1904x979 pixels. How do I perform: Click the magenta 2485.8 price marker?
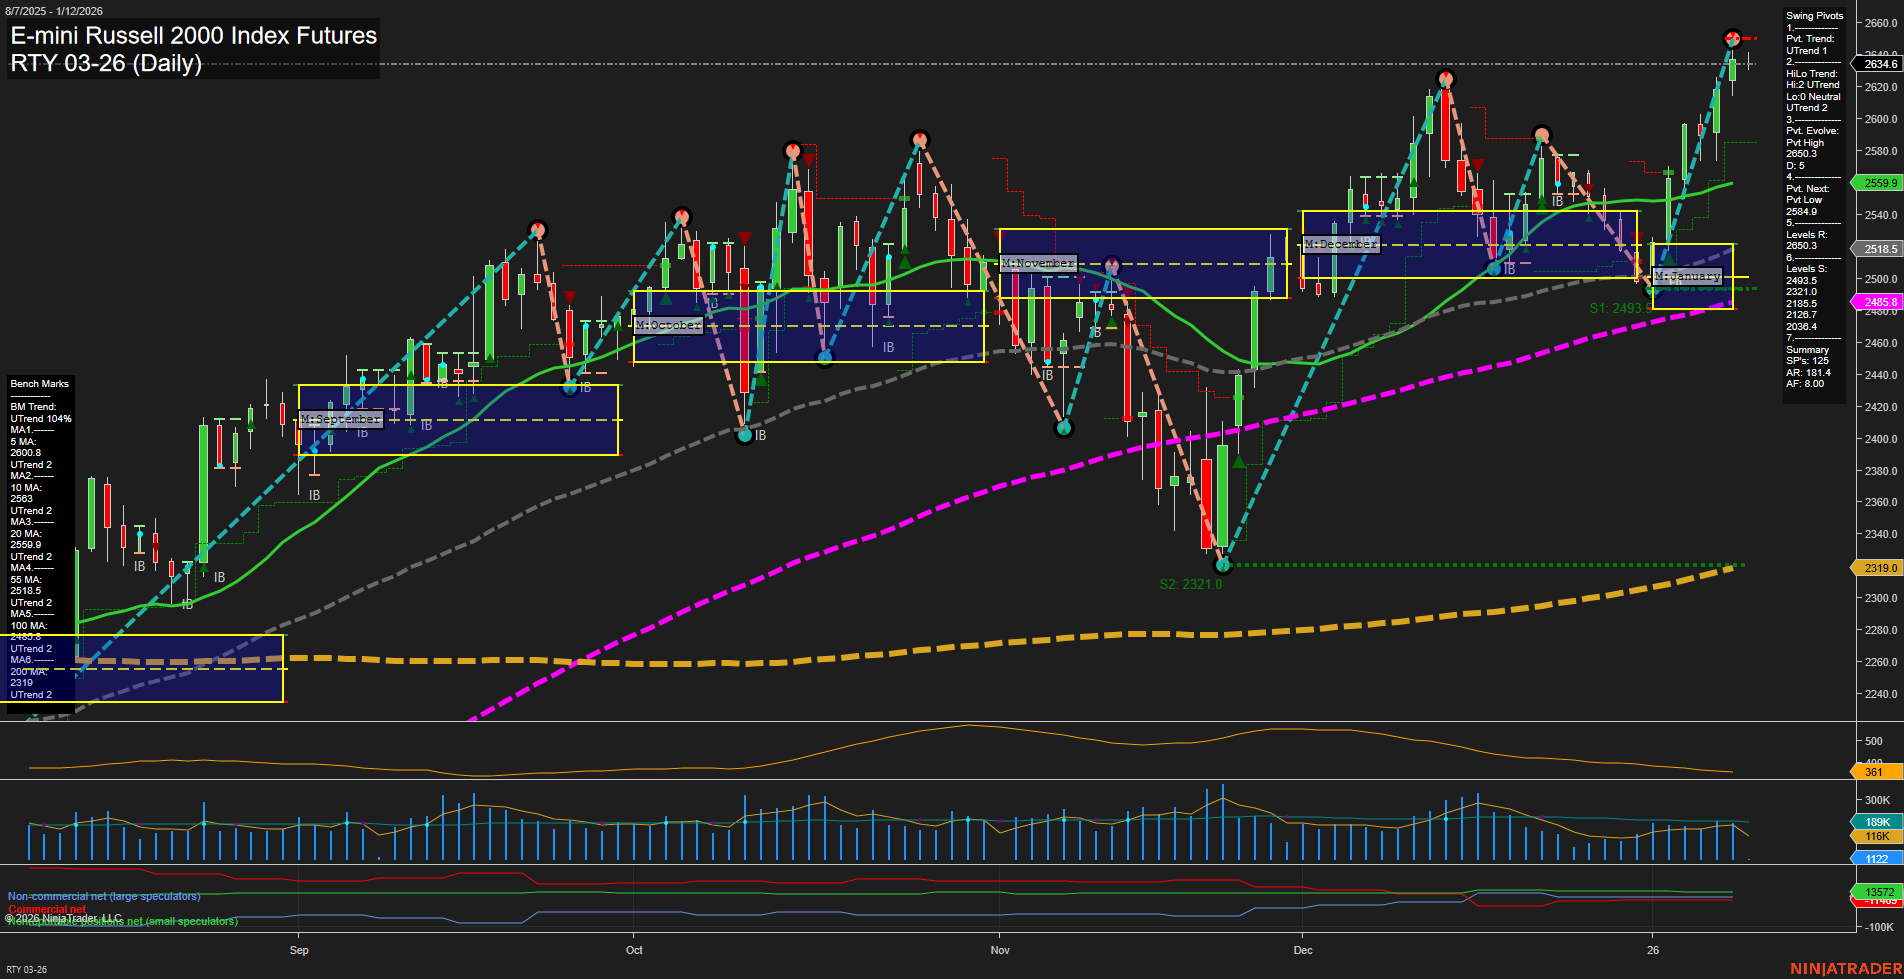pyautogui.click(x=1878, y=301)
